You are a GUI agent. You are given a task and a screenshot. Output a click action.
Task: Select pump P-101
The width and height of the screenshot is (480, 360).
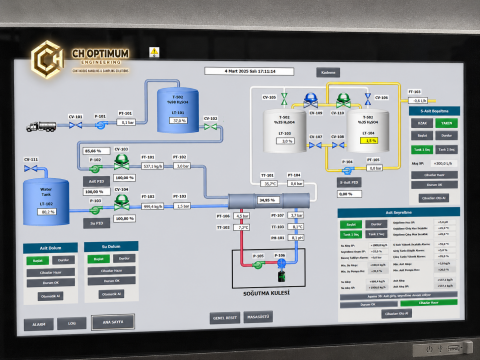click(x=100, y=125)
